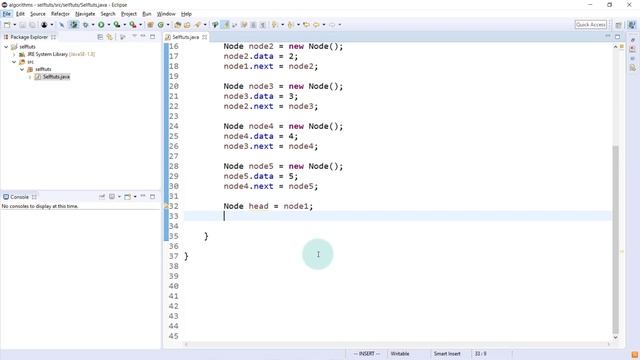Select the Selftuts.java editor tab

pyautogui.click(x=185, y=37)
